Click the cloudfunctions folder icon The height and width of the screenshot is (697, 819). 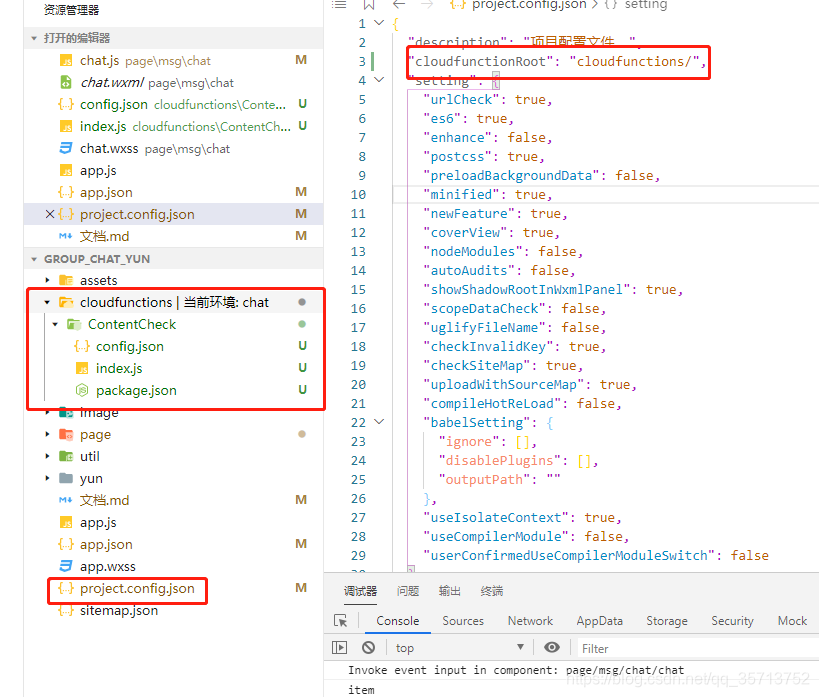coord(66,302)
